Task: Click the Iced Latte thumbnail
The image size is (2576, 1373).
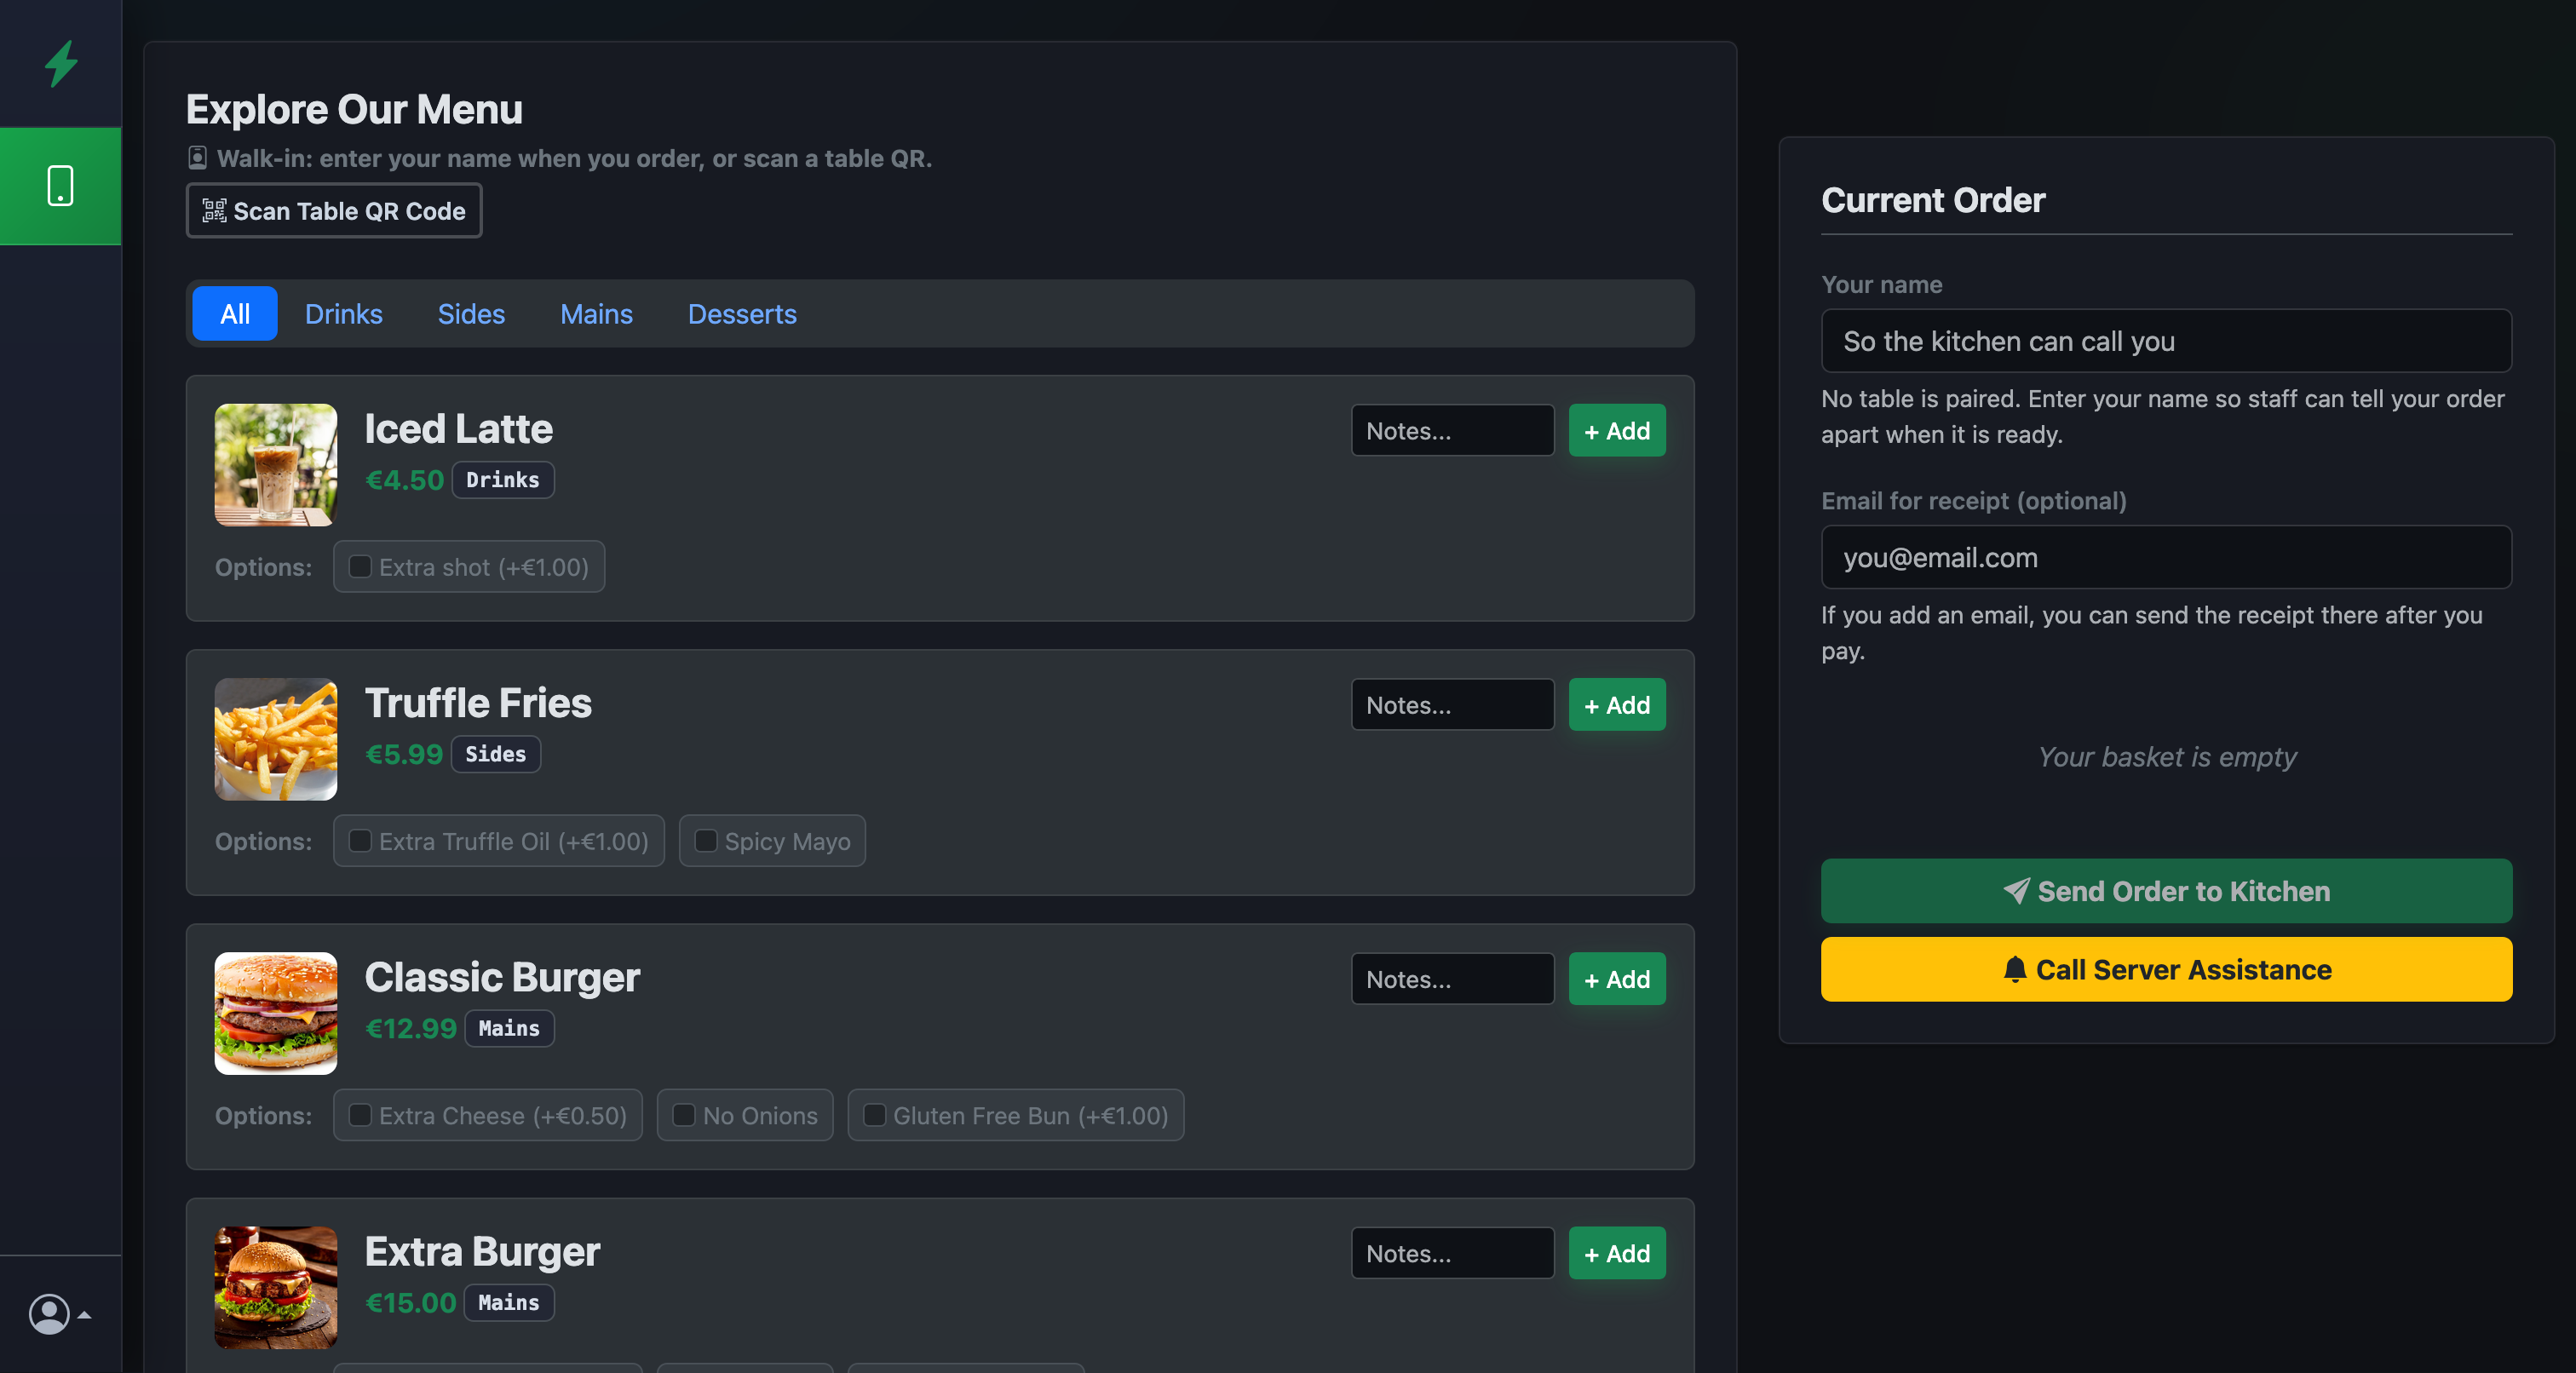Action: pos(276,465)
